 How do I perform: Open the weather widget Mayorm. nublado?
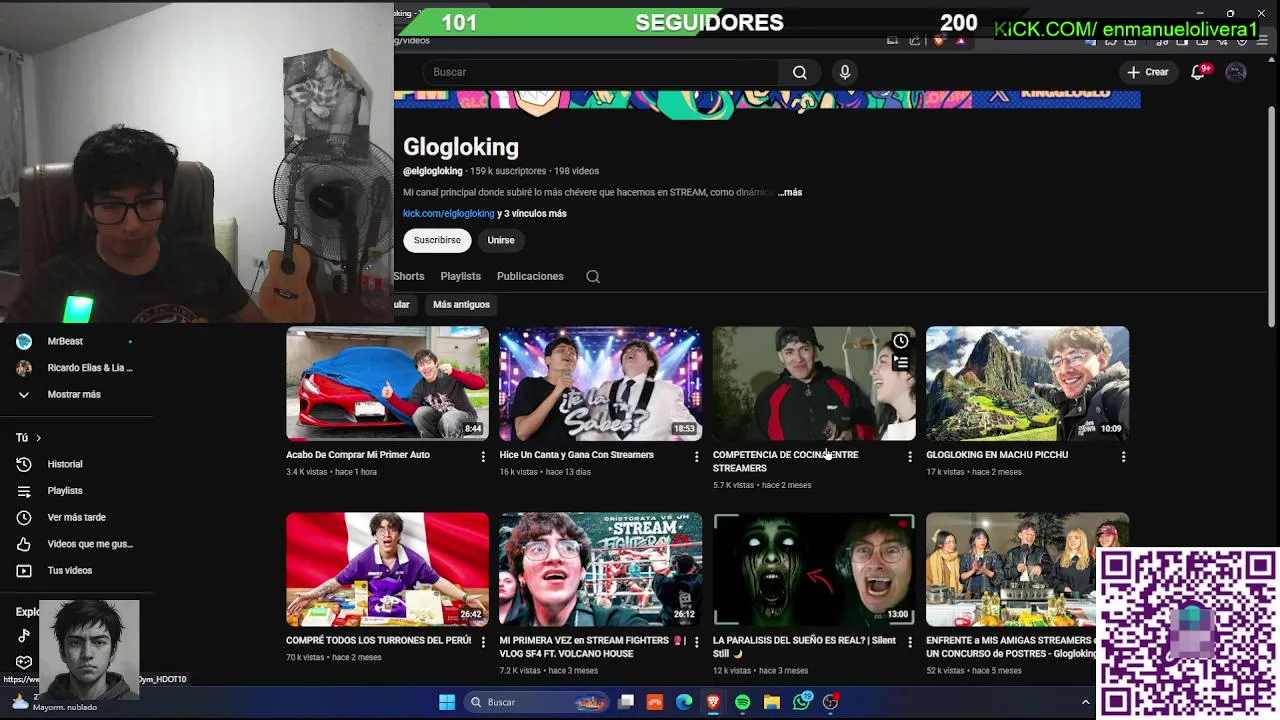coord(55,702)
